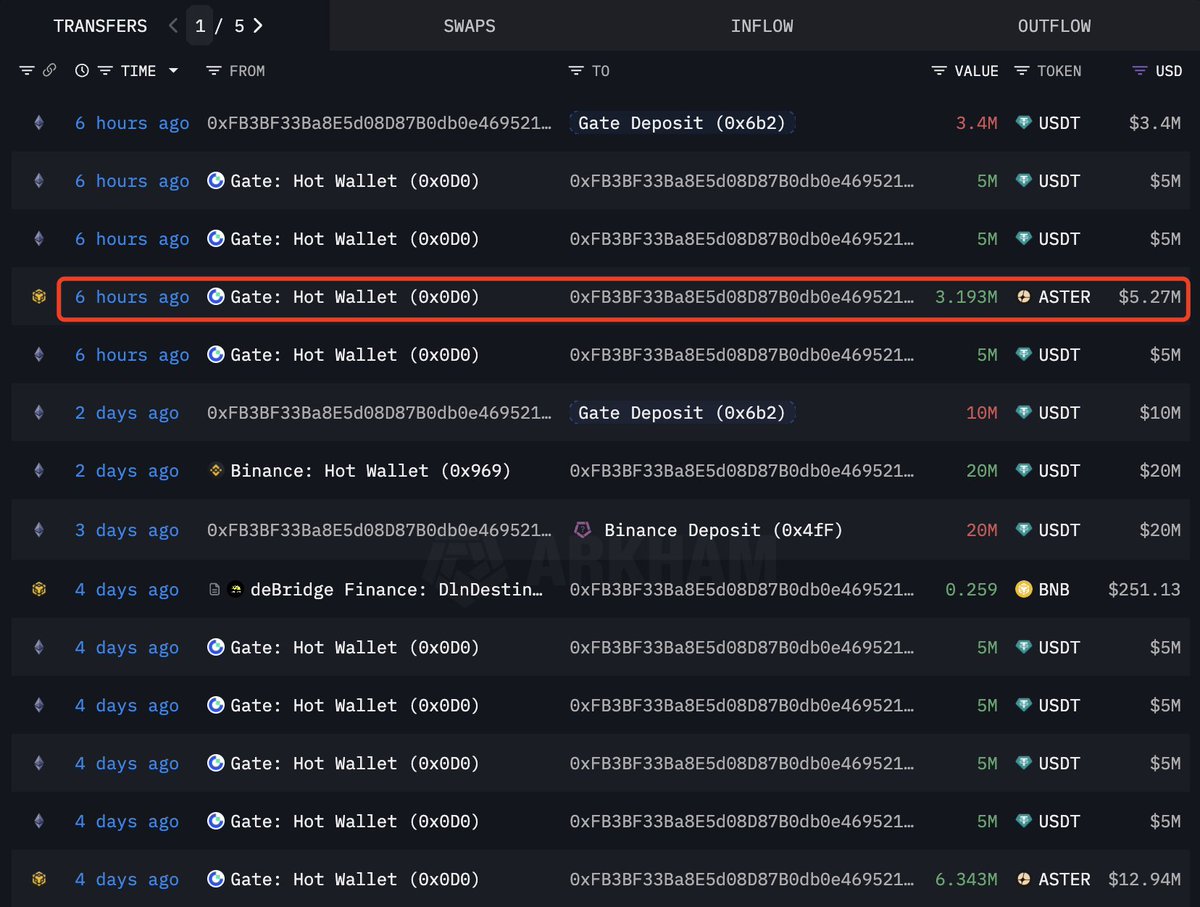Go to previous page with left chevron

[174, 26]
